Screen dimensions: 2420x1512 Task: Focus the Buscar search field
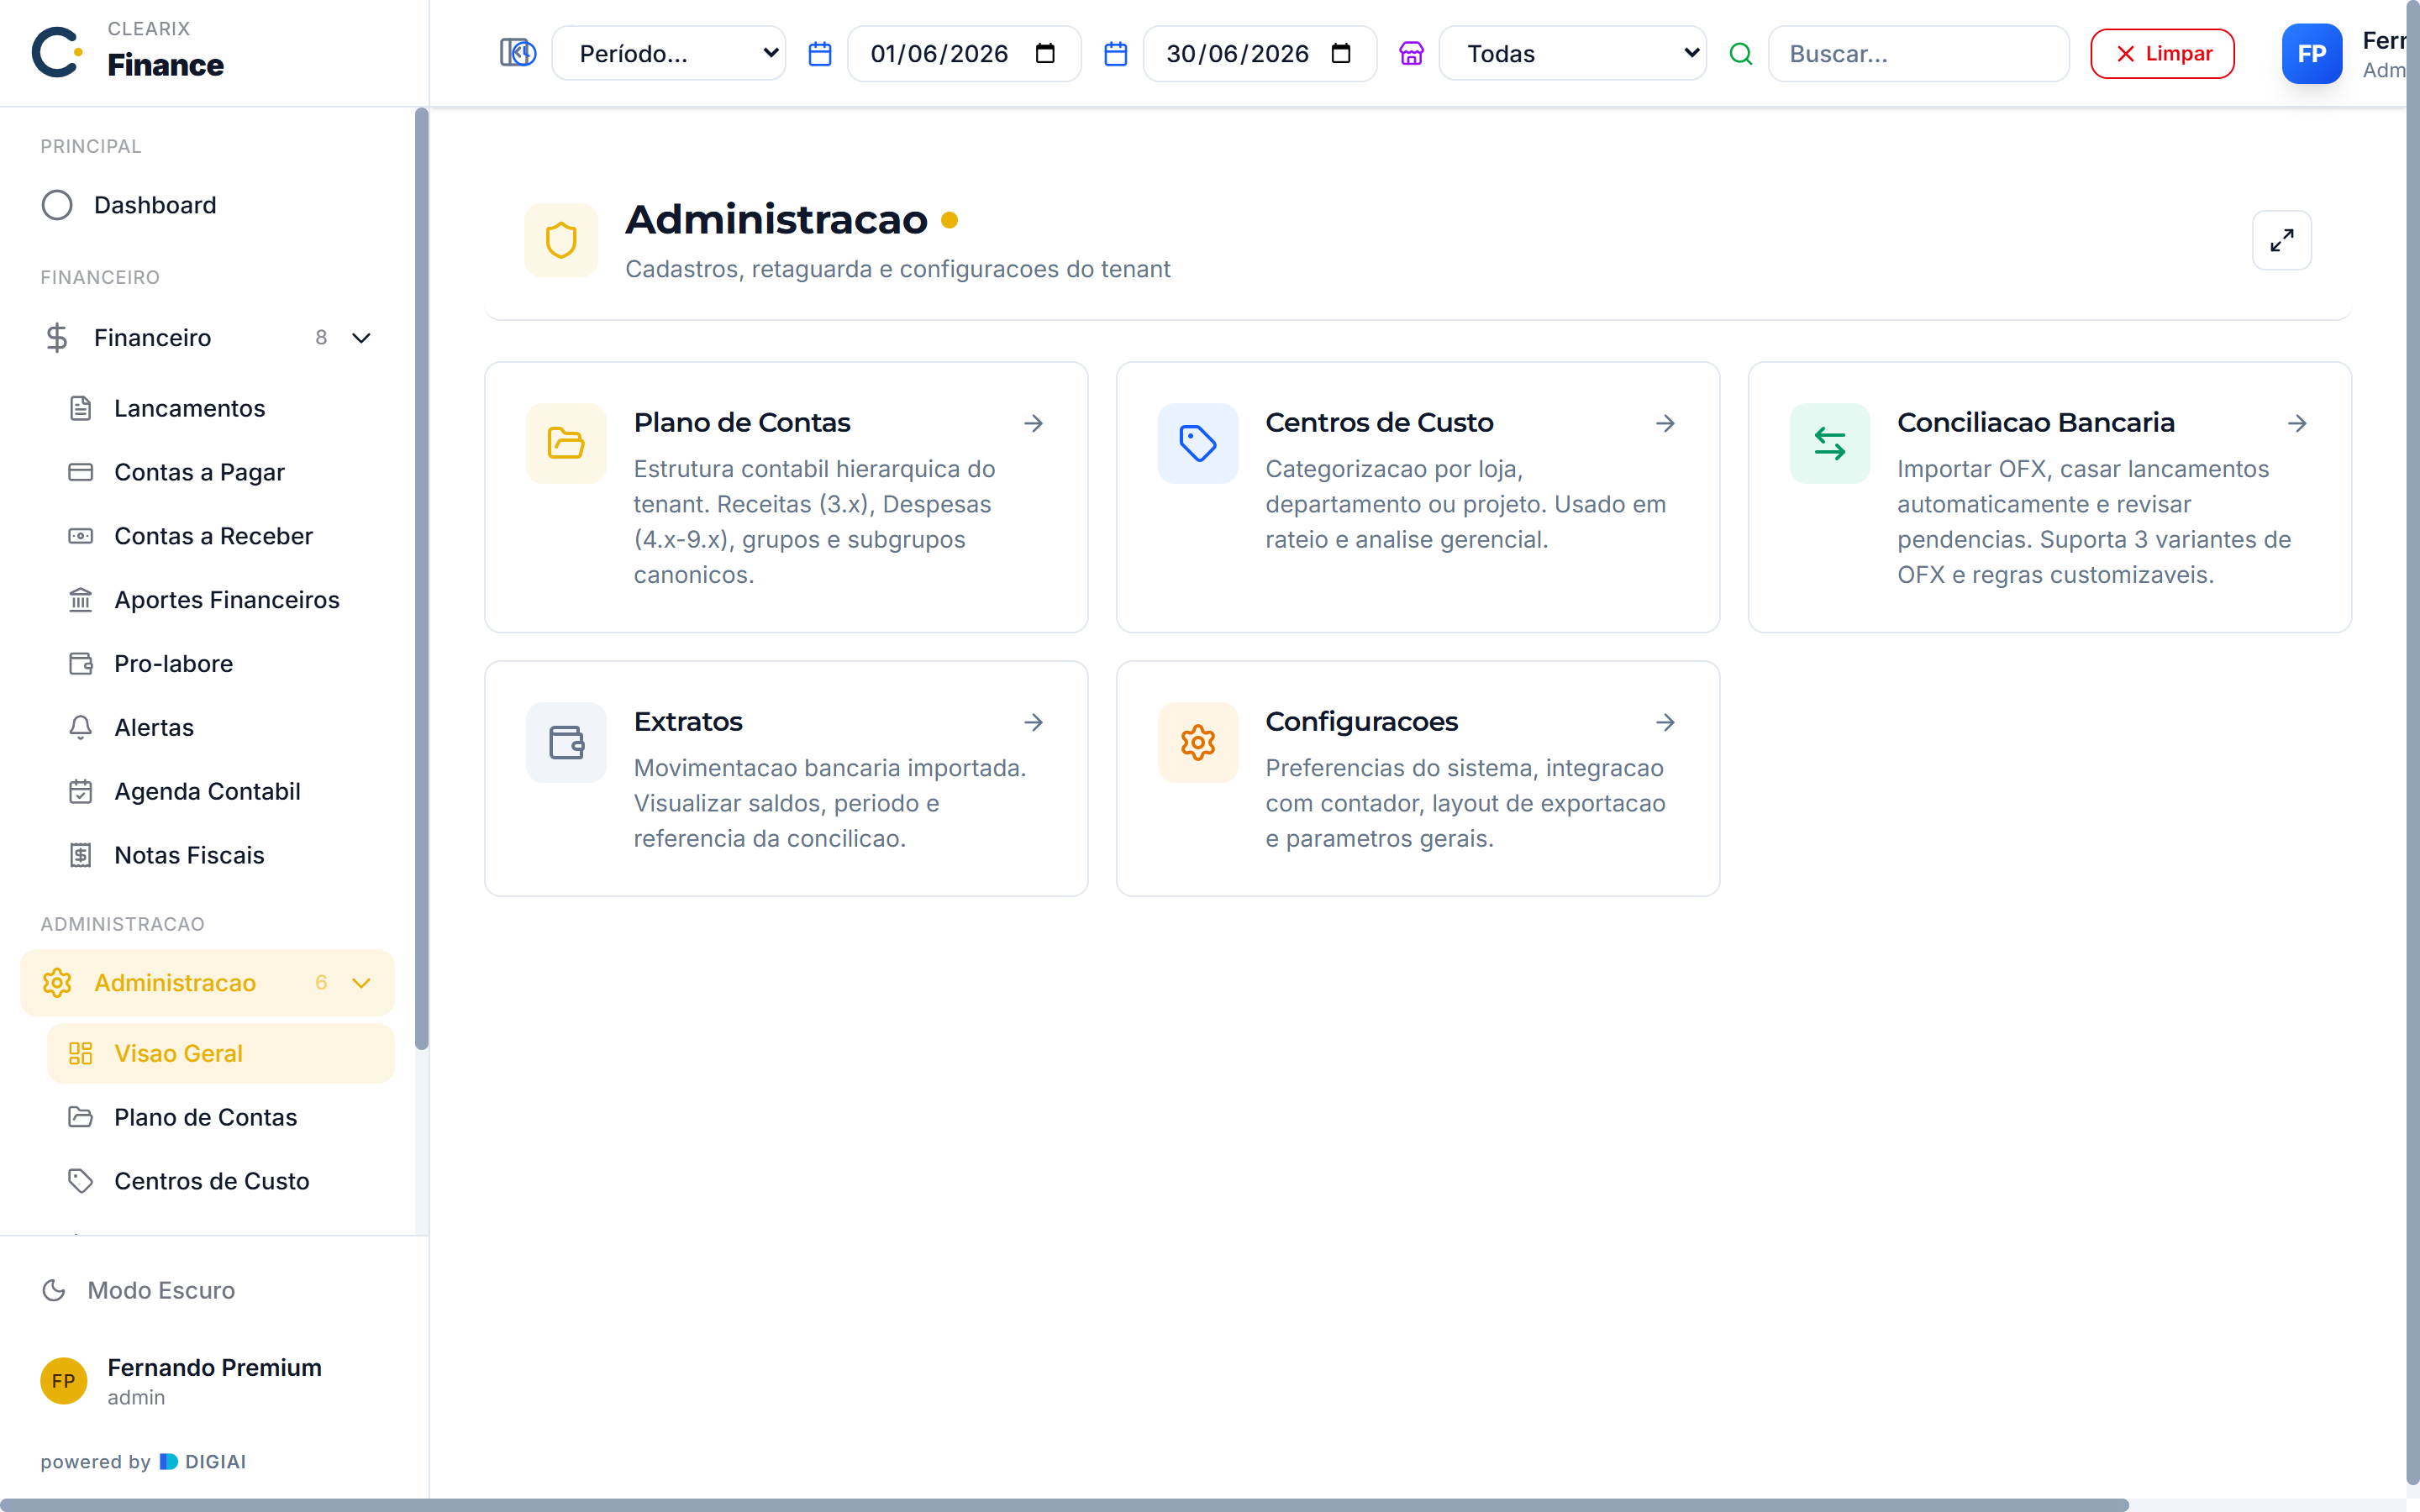[1918, 54]
